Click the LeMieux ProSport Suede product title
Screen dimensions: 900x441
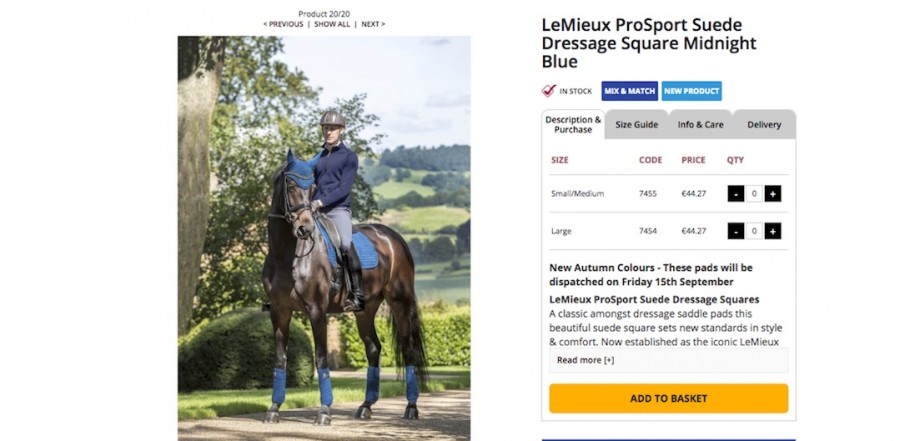tap(649, 43)
